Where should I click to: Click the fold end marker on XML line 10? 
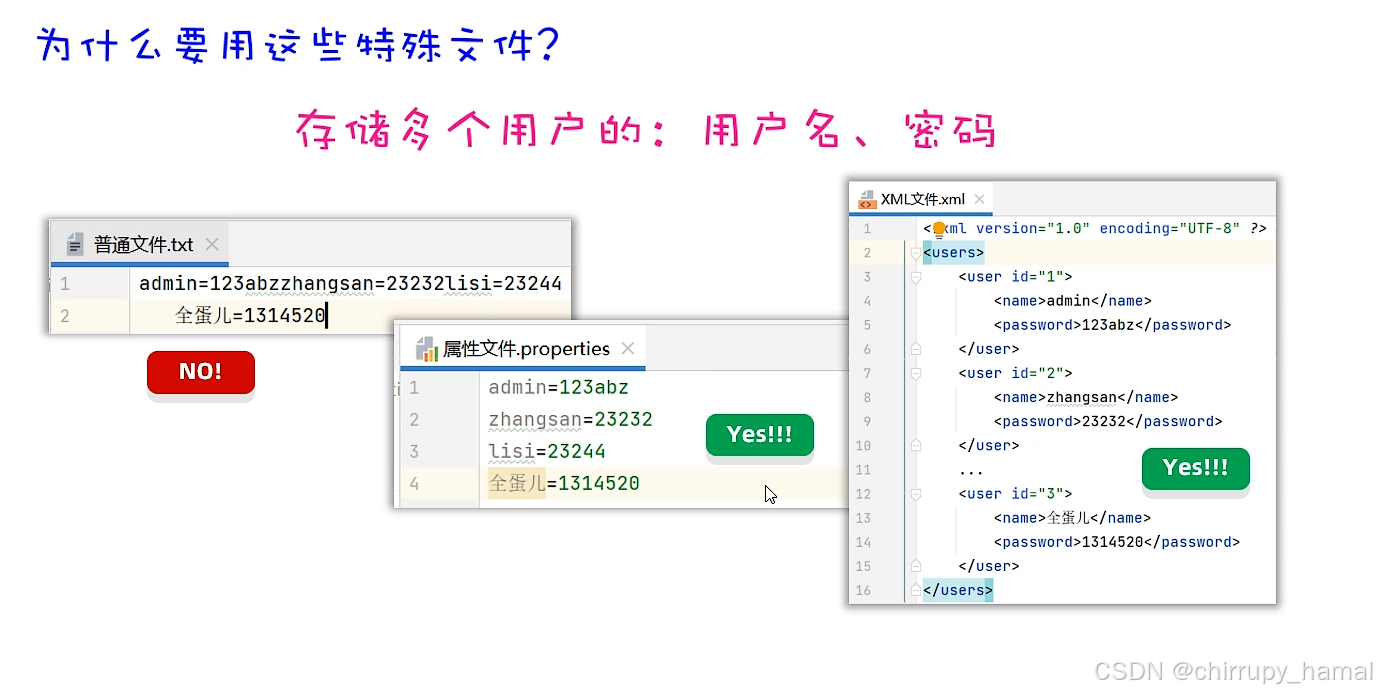914,446
